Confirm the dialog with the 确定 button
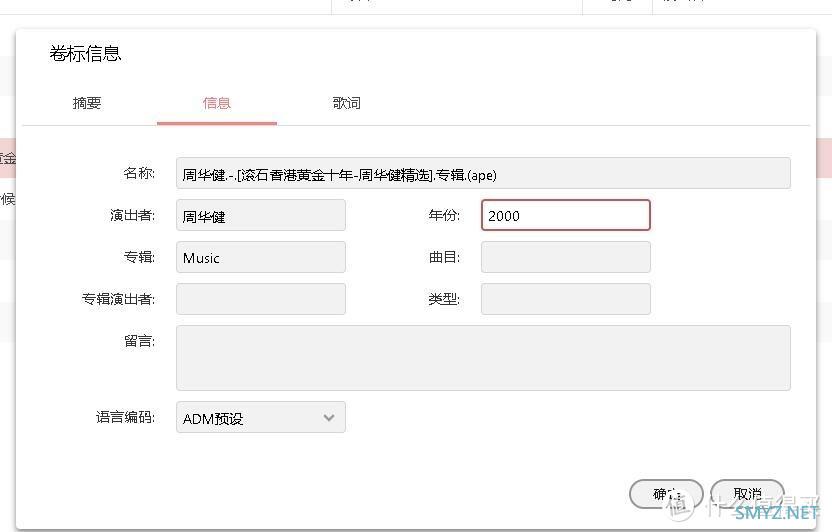Viewport: 832px width, 532px height. pyautogui.click(x=666, y=494)
